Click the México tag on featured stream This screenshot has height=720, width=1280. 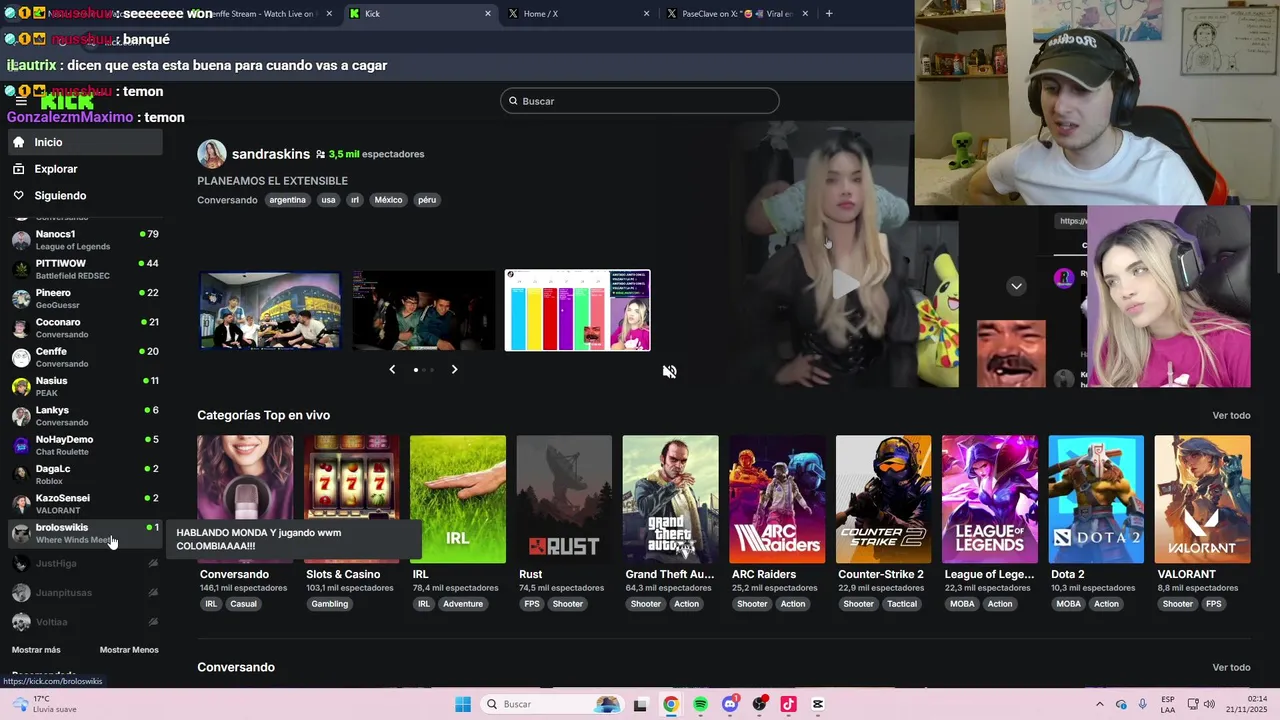(388, 200)
